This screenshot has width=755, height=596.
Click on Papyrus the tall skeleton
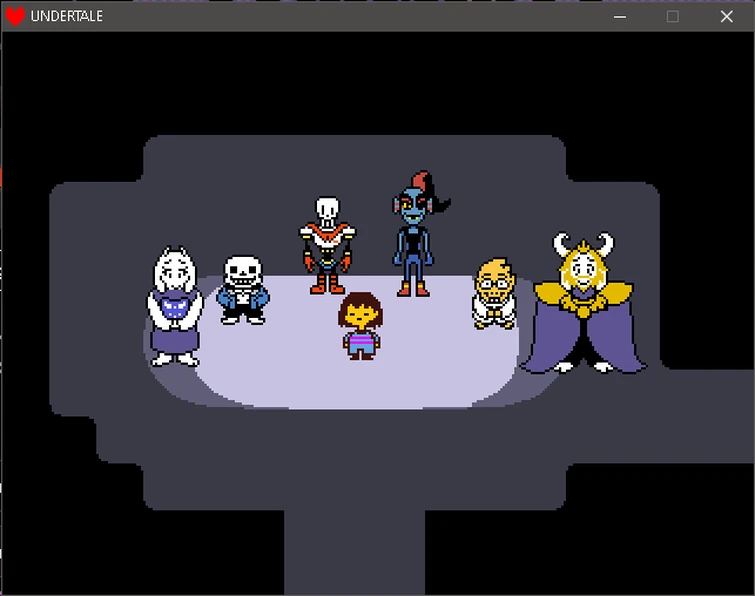coord(327,245)
